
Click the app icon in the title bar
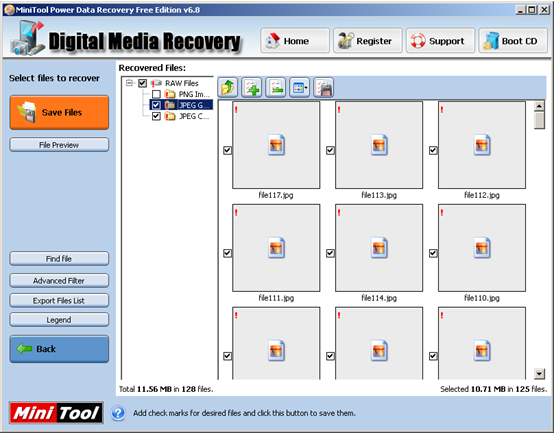[9, 10]
